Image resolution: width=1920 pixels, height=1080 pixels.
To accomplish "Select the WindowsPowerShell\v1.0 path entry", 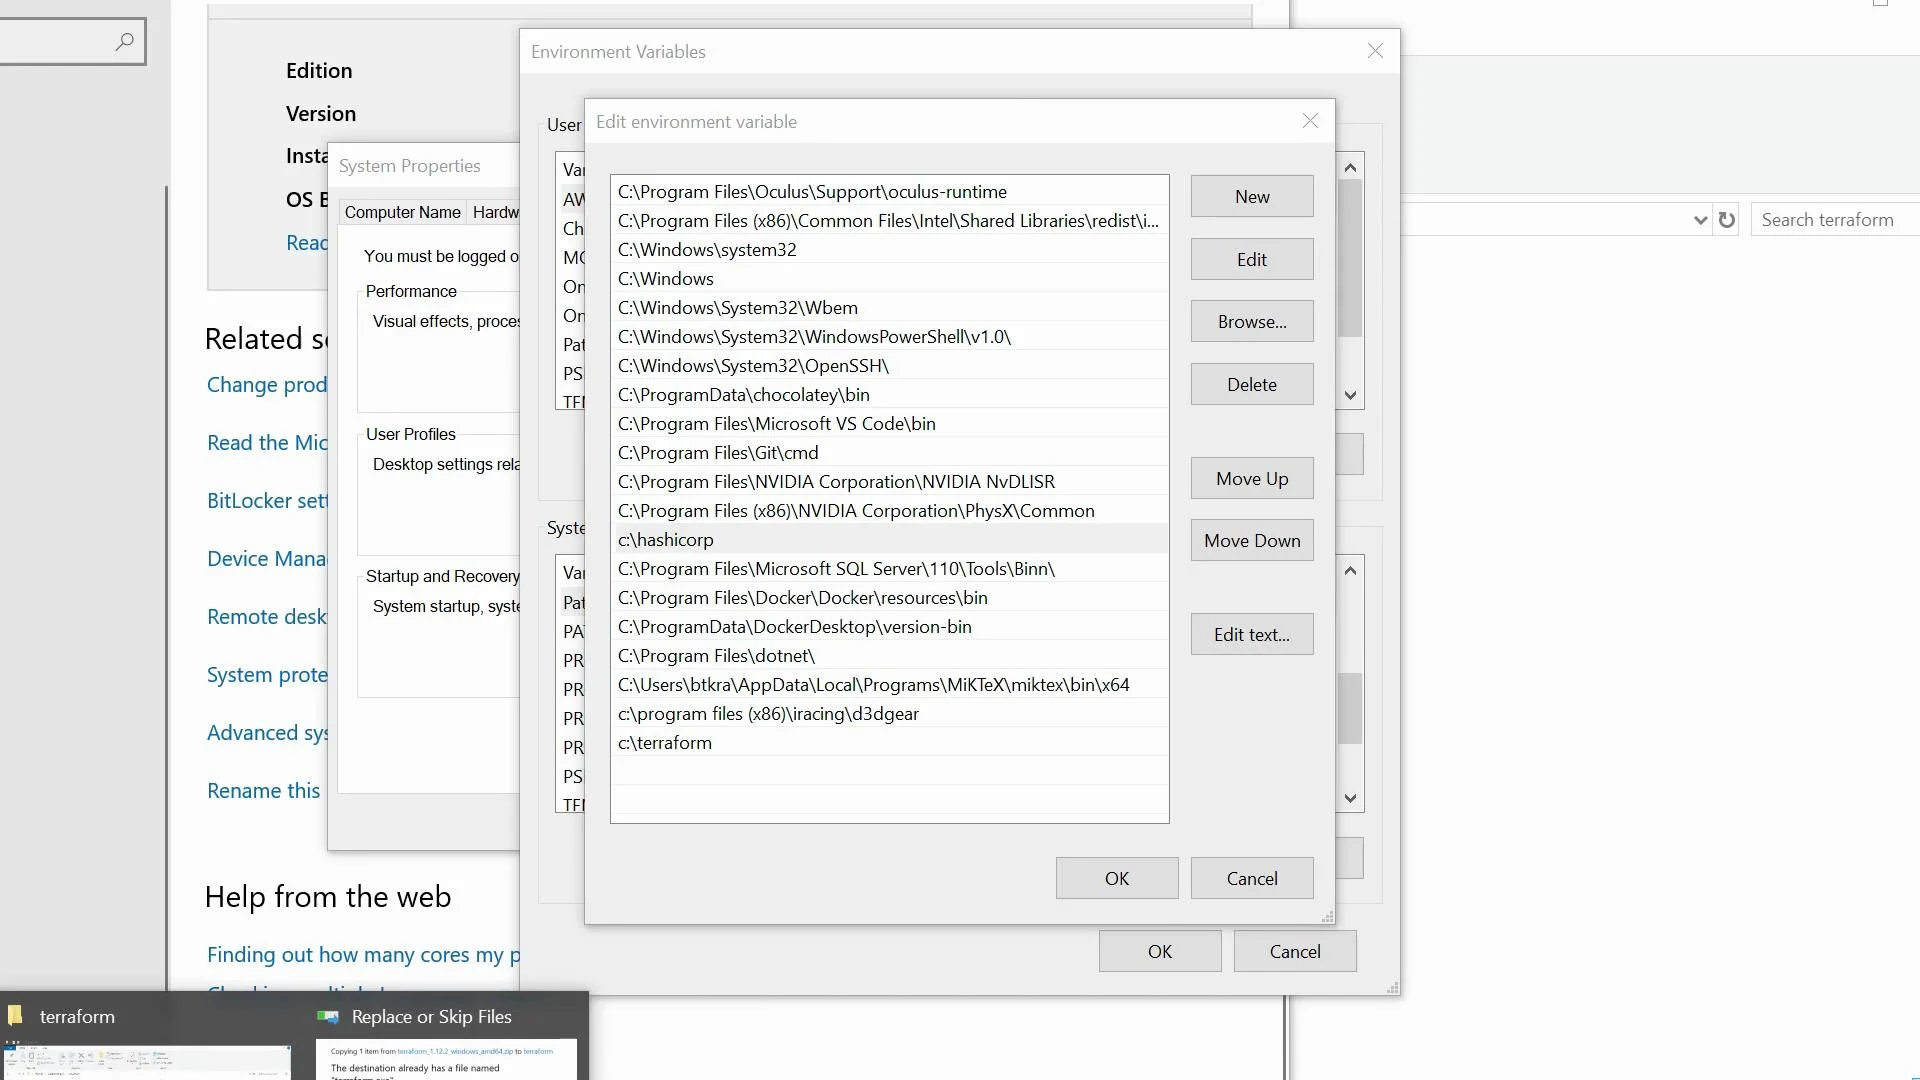I will [890, 337].
